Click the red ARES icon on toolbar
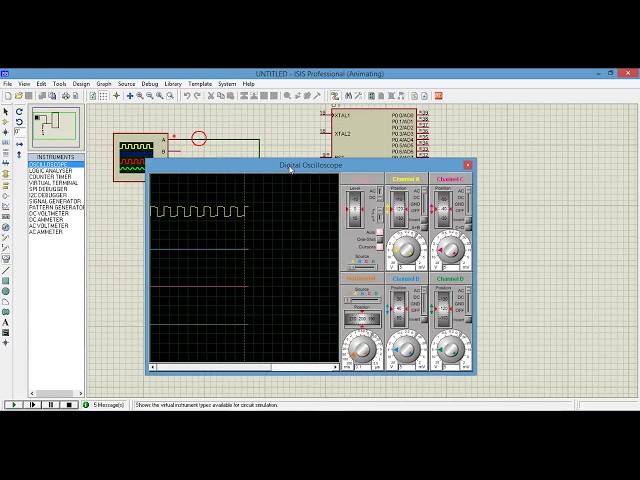Image resolution: width=640 pixels, height=480 pixels. [x=438, y=96]
